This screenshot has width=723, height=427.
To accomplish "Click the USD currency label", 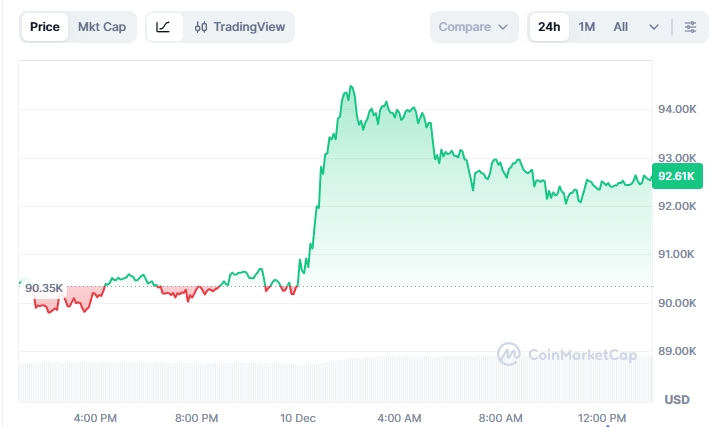I will click(677, 399).
